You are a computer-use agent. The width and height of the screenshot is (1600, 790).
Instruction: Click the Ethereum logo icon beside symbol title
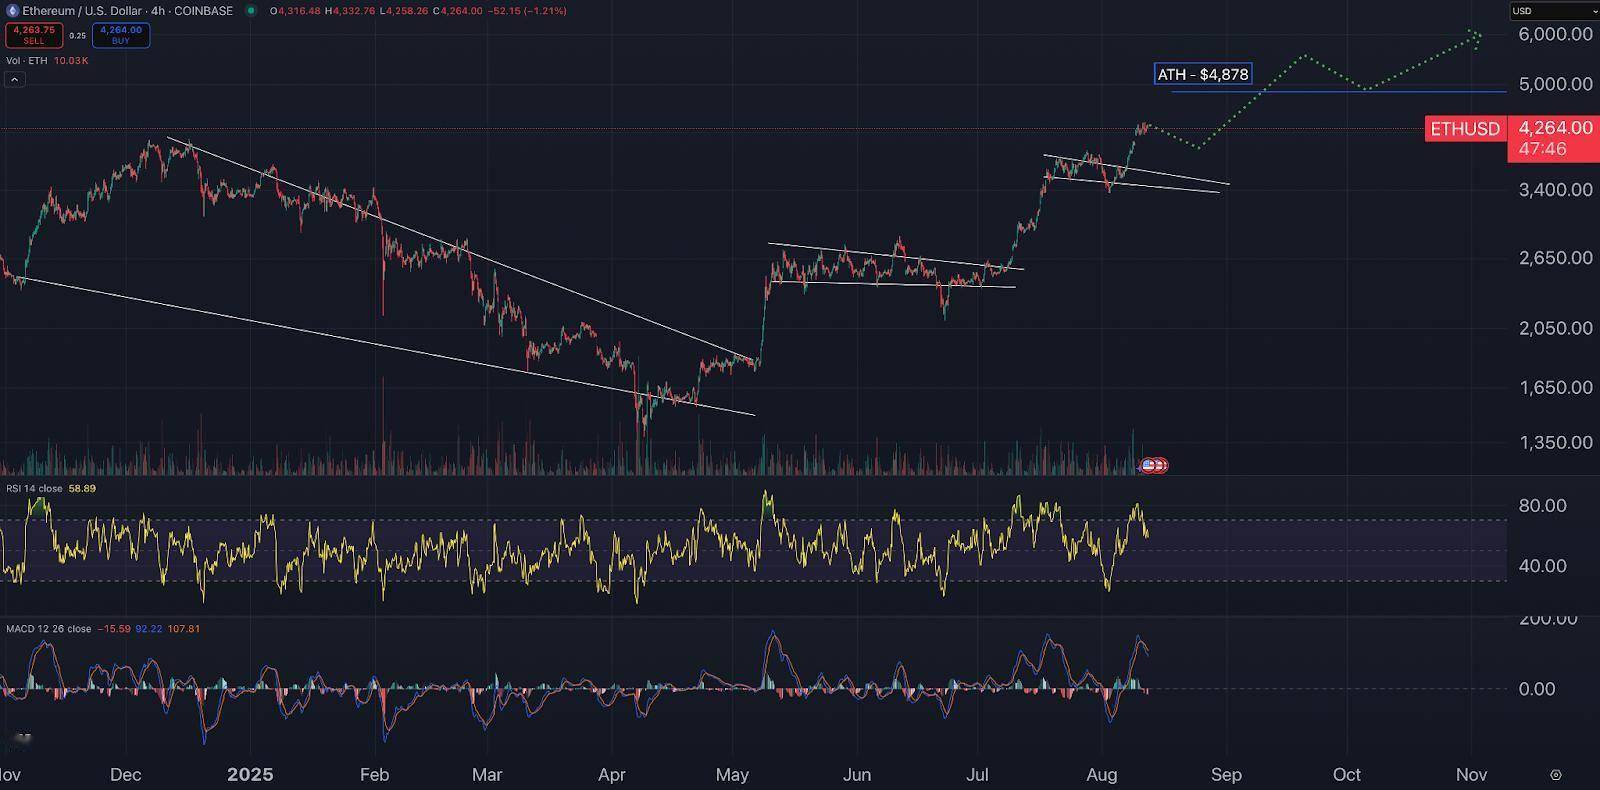(13, 11)
